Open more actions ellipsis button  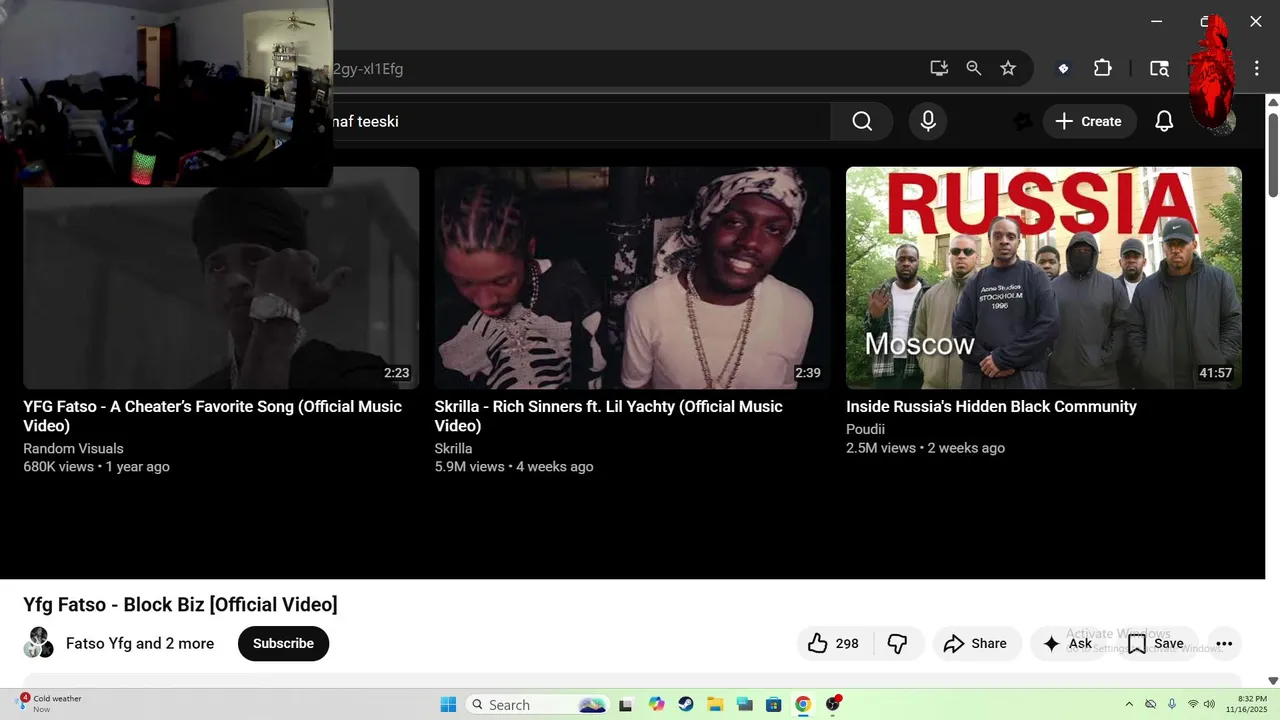[x=1224, y=643]
